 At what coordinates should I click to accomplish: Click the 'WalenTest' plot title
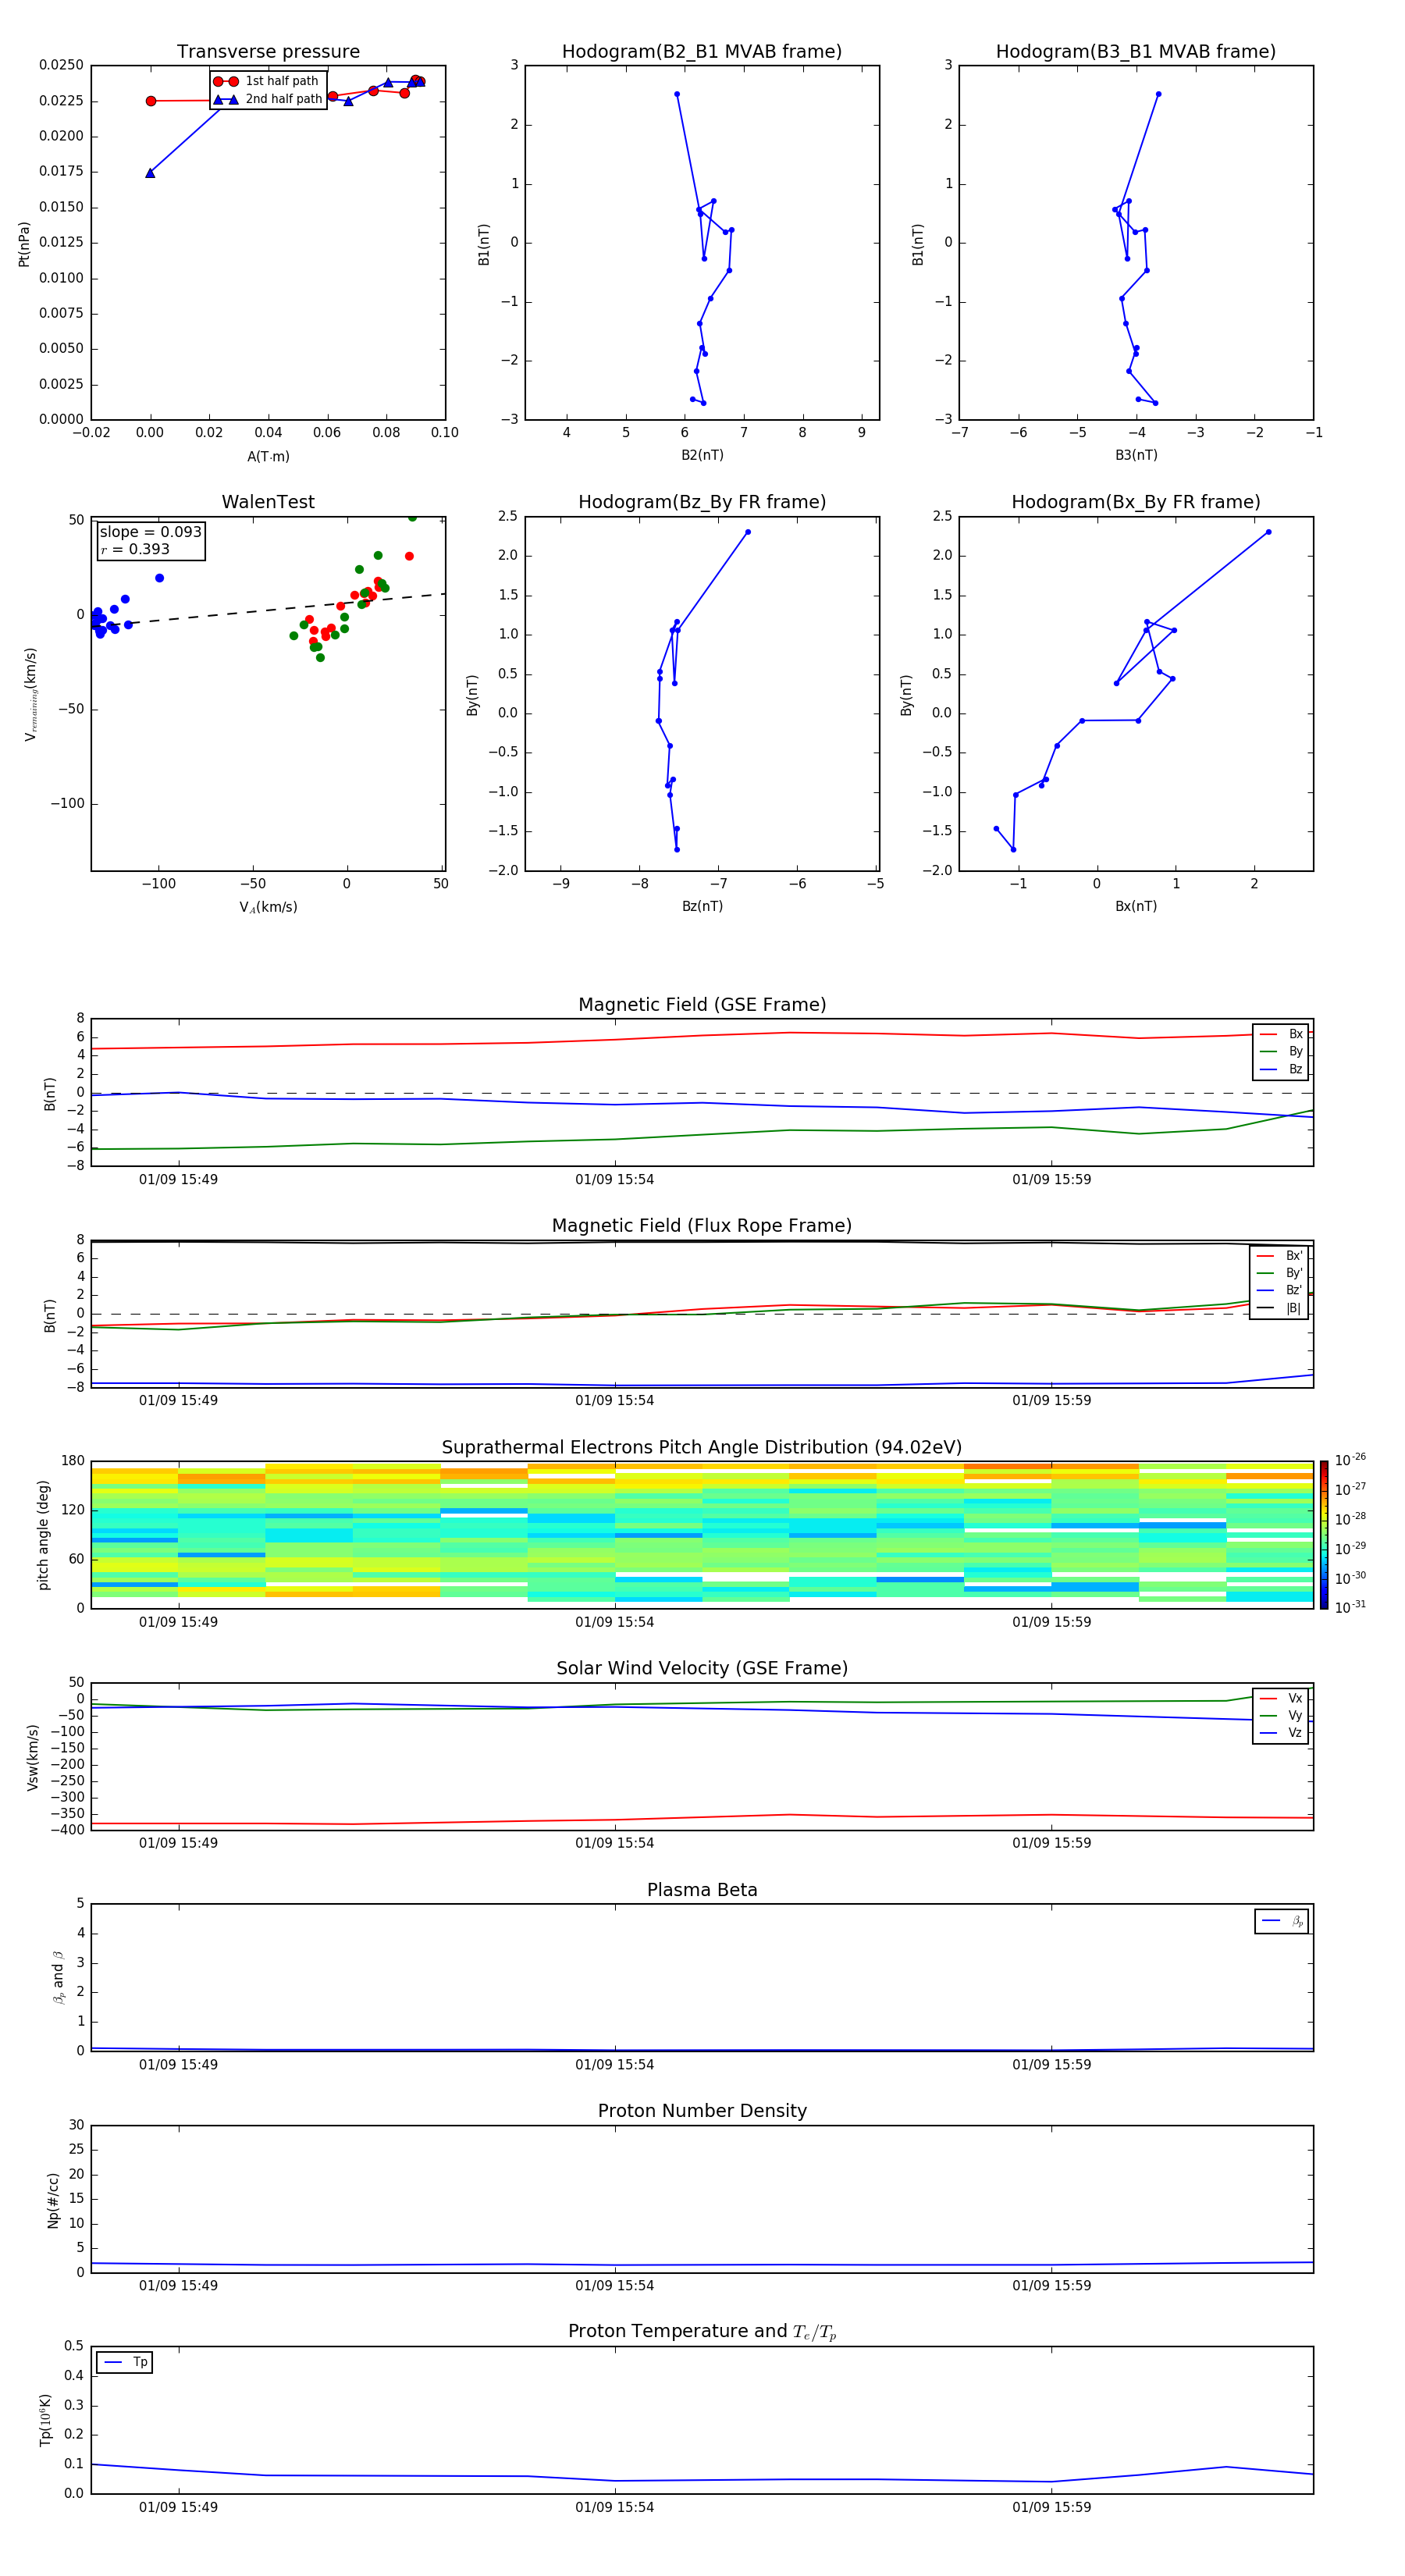point(268,502)
